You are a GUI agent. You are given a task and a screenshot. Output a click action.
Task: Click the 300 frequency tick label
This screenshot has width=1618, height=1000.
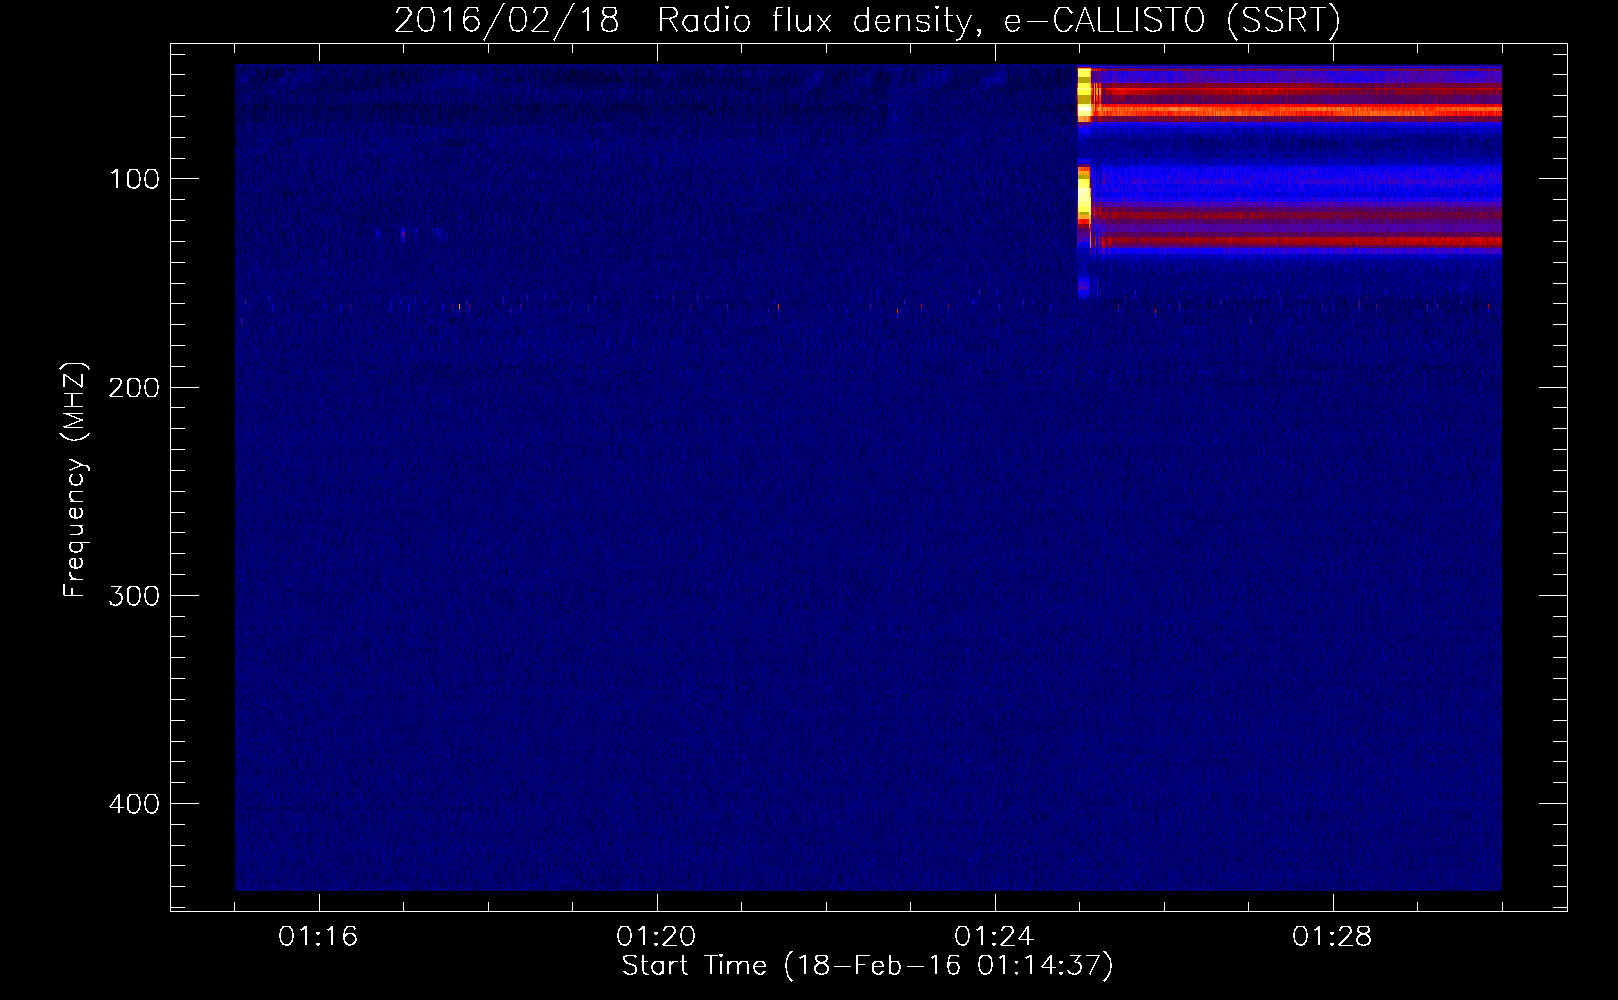134,596
